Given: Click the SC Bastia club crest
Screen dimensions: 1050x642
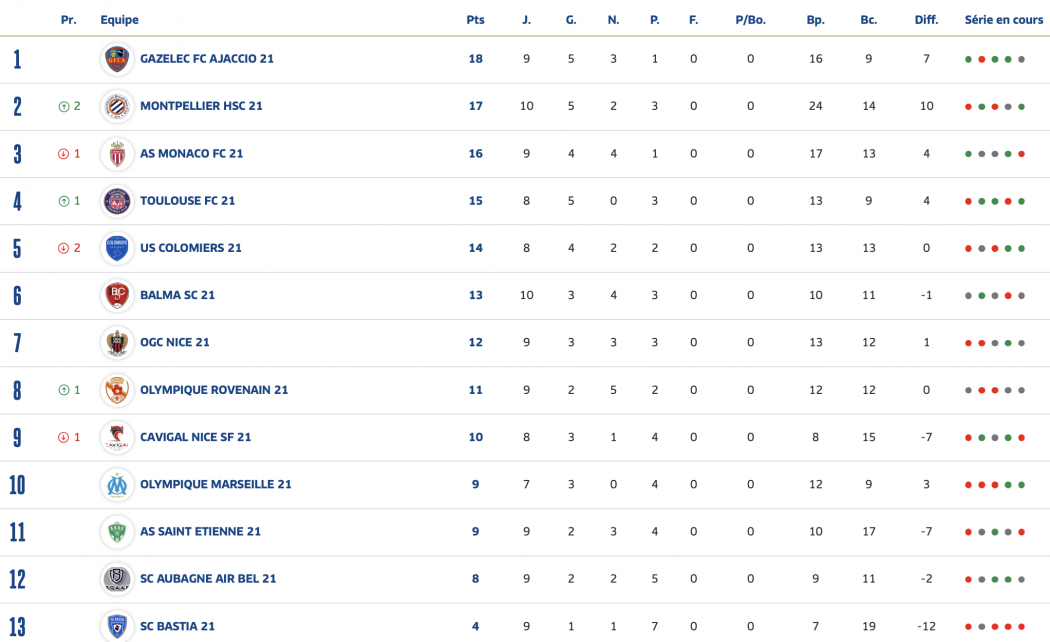Looking at the screenshot, I should pyautogui.click(x=117, y=626).
